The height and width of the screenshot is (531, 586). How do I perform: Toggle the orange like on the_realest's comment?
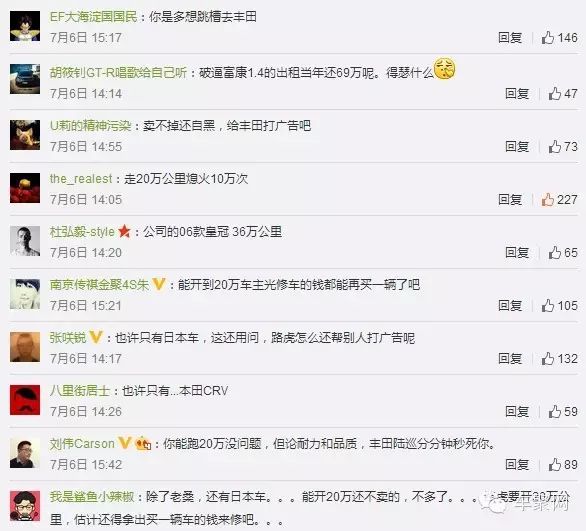[548, 200]
